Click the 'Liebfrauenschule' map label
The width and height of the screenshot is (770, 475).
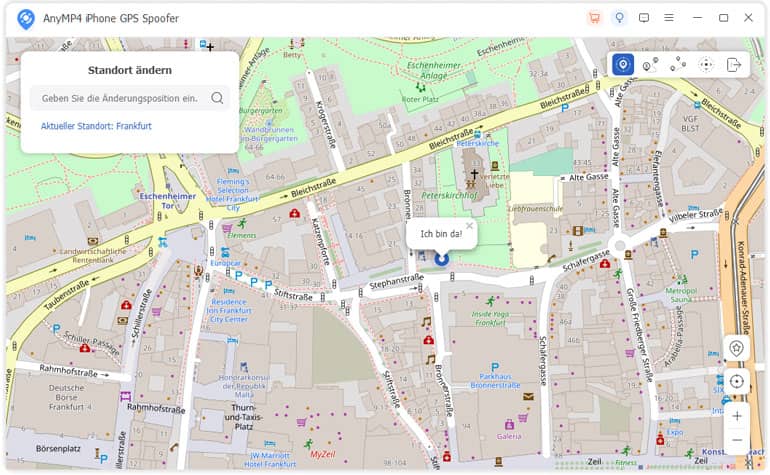click(x=535, y=209)
